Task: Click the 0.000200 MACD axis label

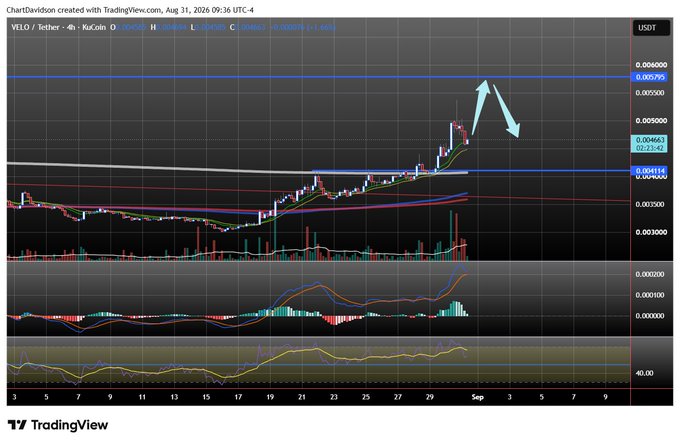Action: click(x=650, y=274)
